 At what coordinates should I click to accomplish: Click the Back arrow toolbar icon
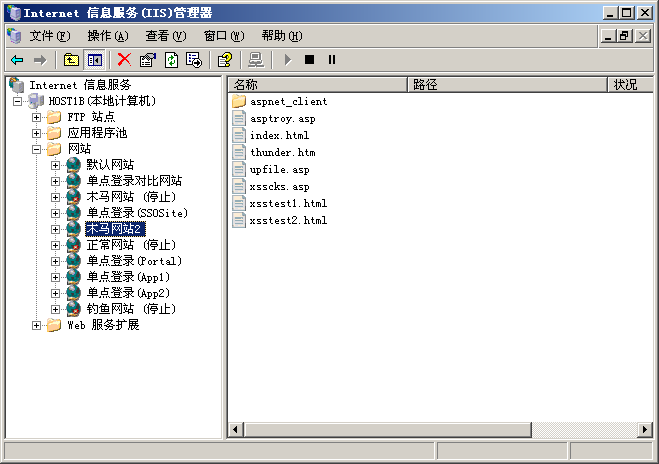pyautogui.click(x=17, y=60)
